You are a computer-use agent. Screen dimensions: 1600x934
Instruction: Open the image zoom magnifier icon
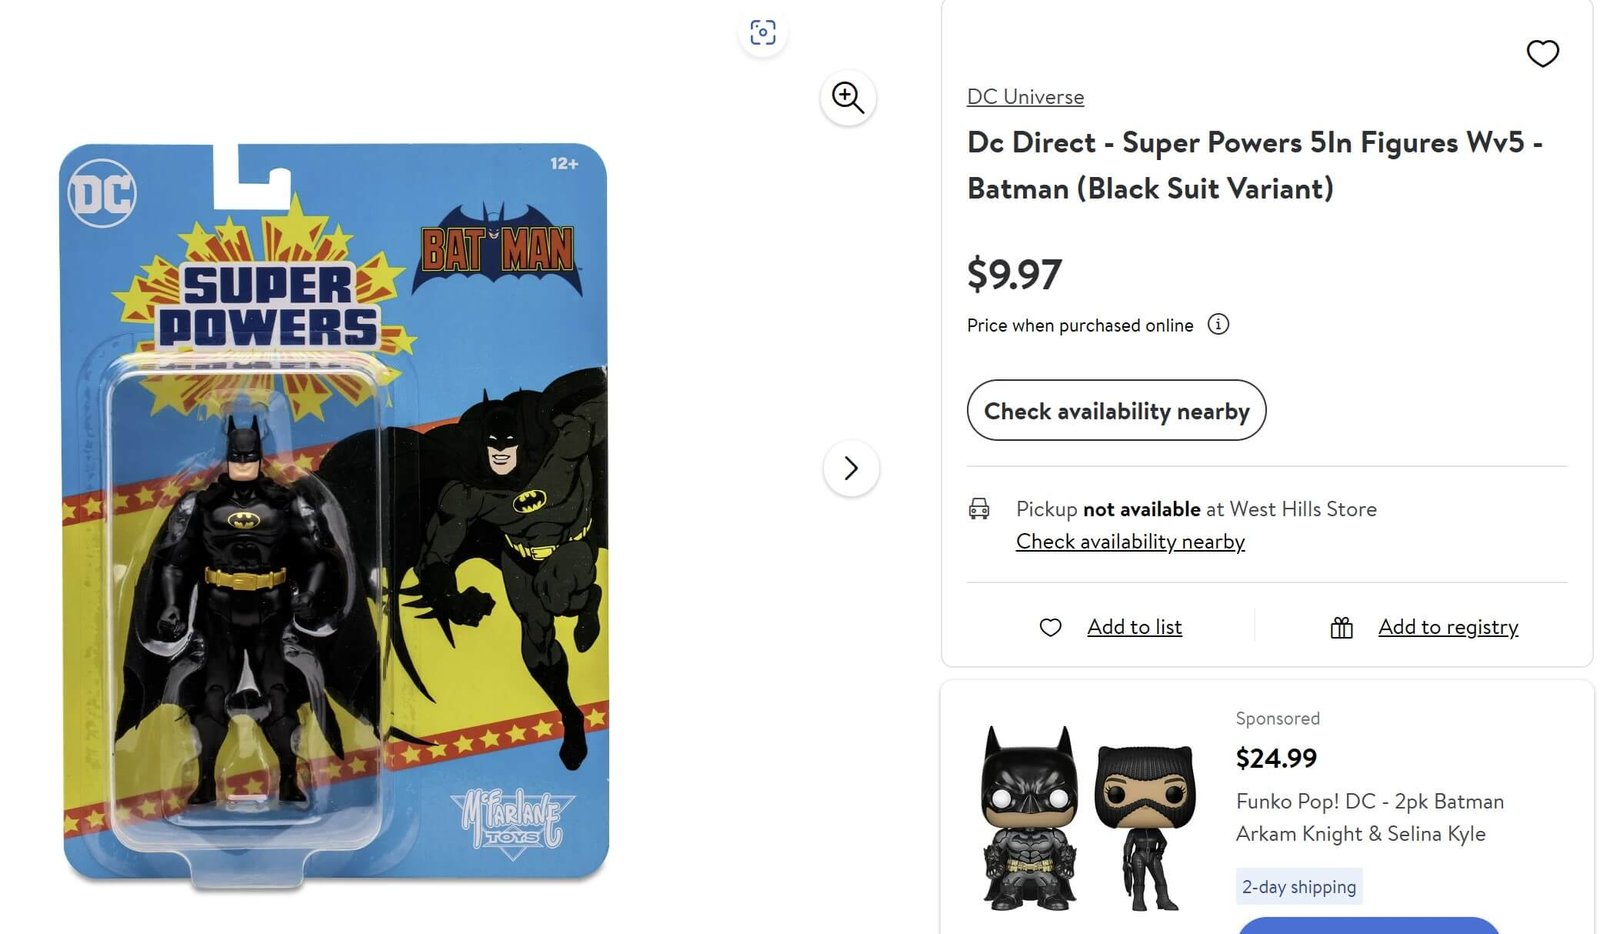click(x=848, y=97)
